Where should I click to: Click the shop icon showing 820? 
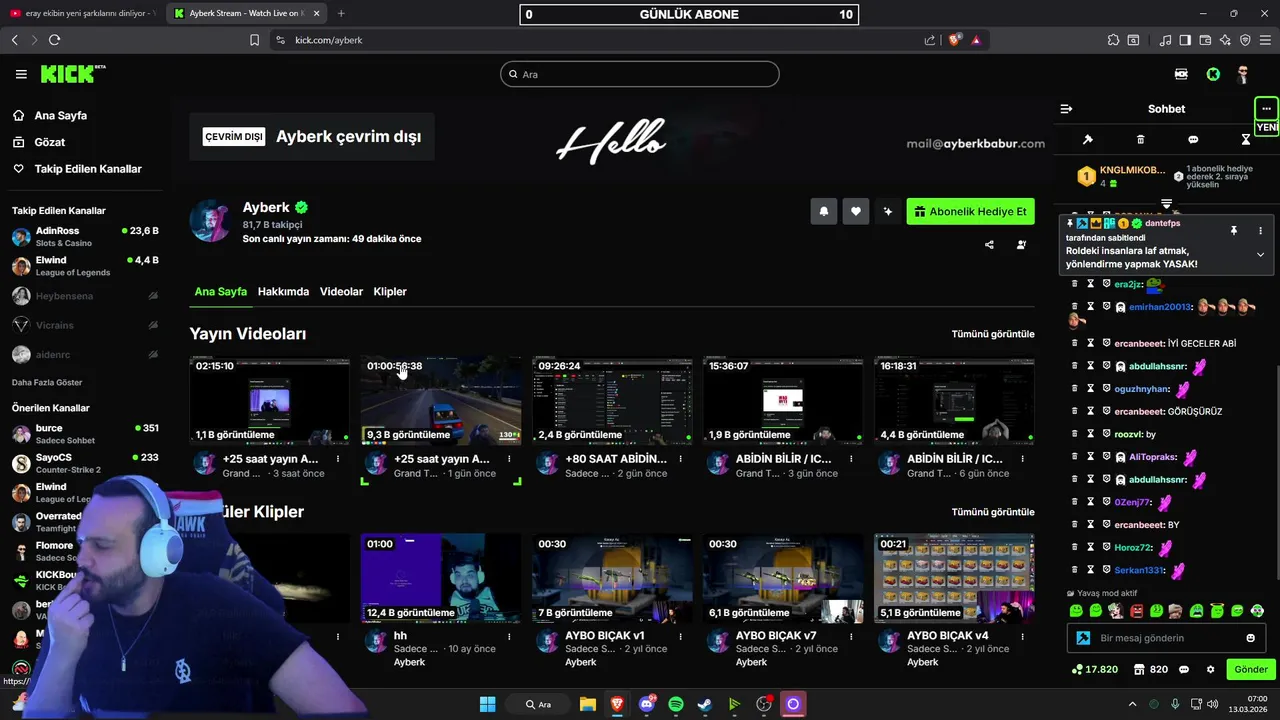click(1151, 670)
